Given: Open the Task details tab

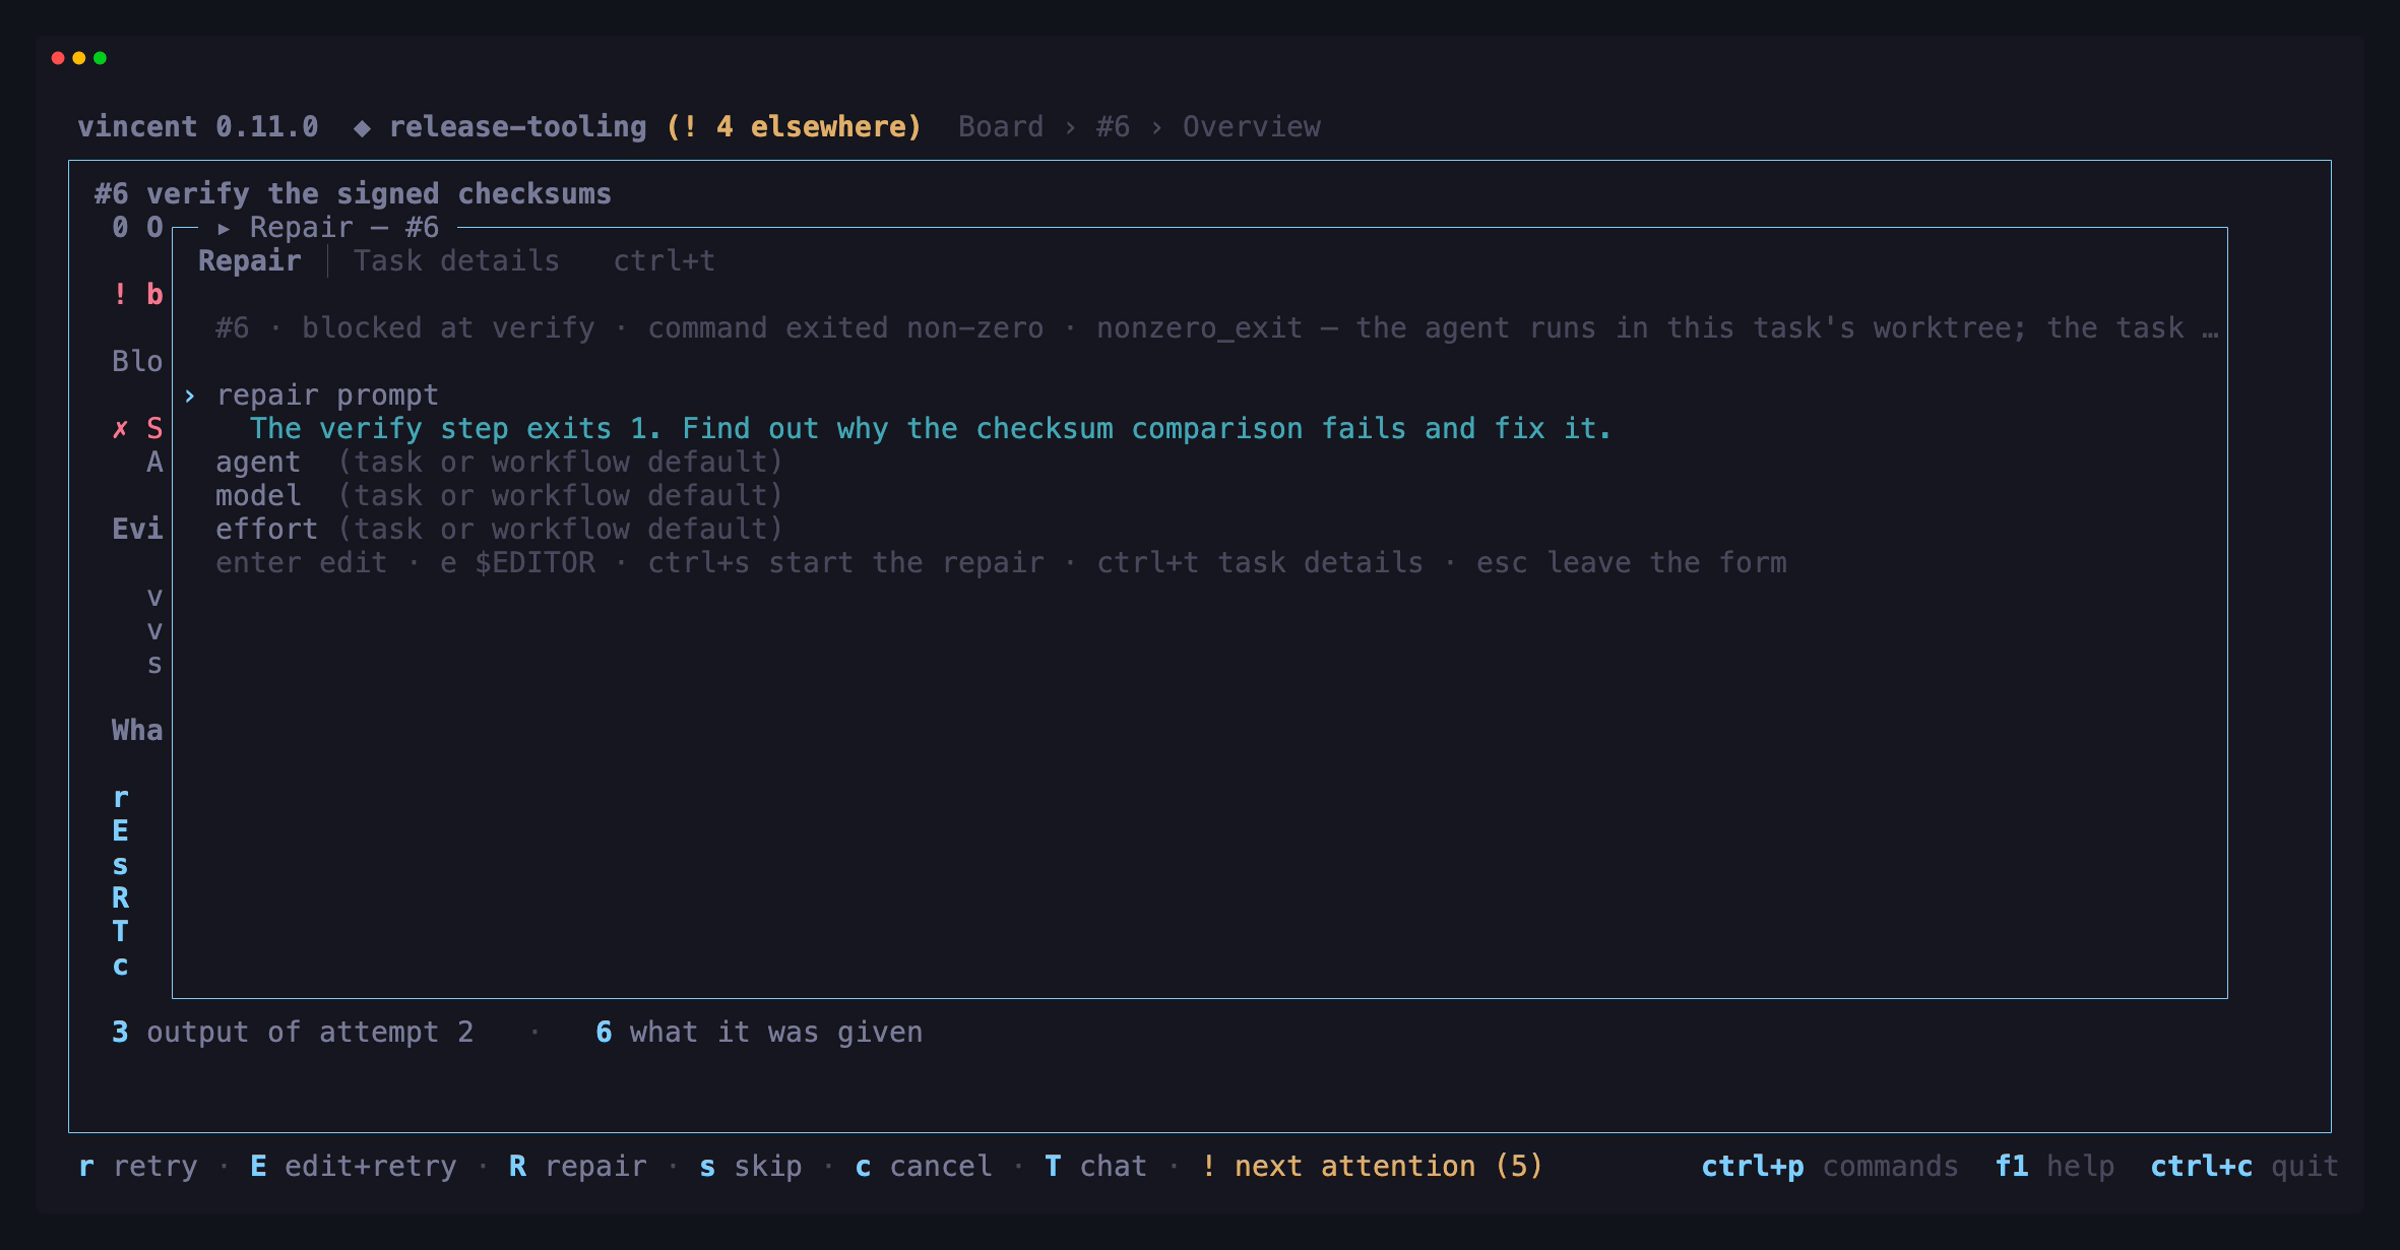Looking at the screenshot, I should 456,261.
